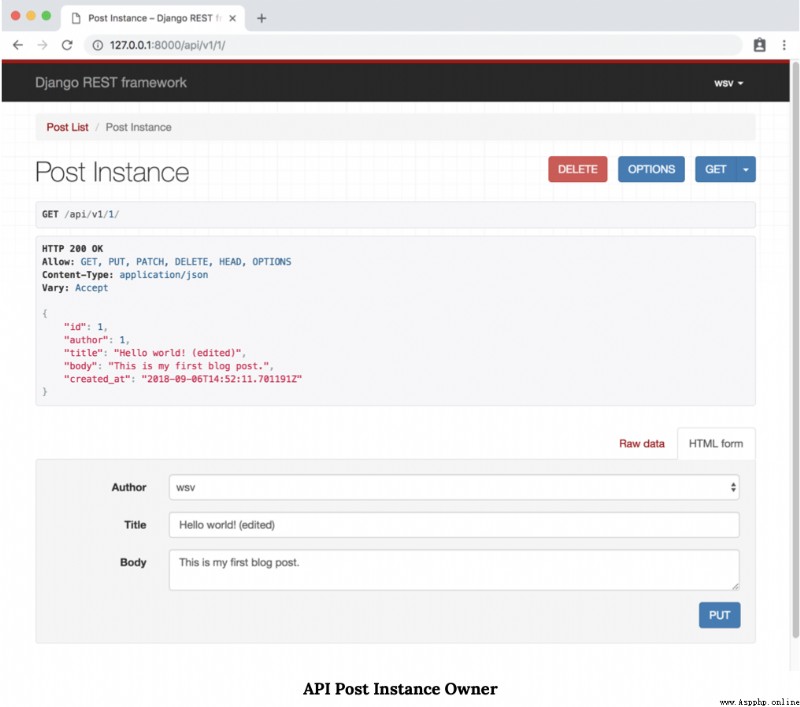Click the Title input field

(x=454, y=525)
